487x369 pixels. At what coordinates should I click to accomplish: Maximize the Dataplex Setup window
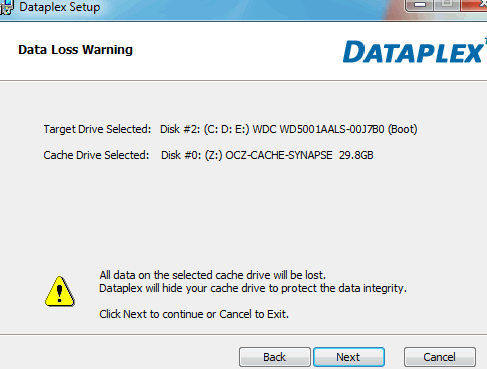(x=447, y=5)
